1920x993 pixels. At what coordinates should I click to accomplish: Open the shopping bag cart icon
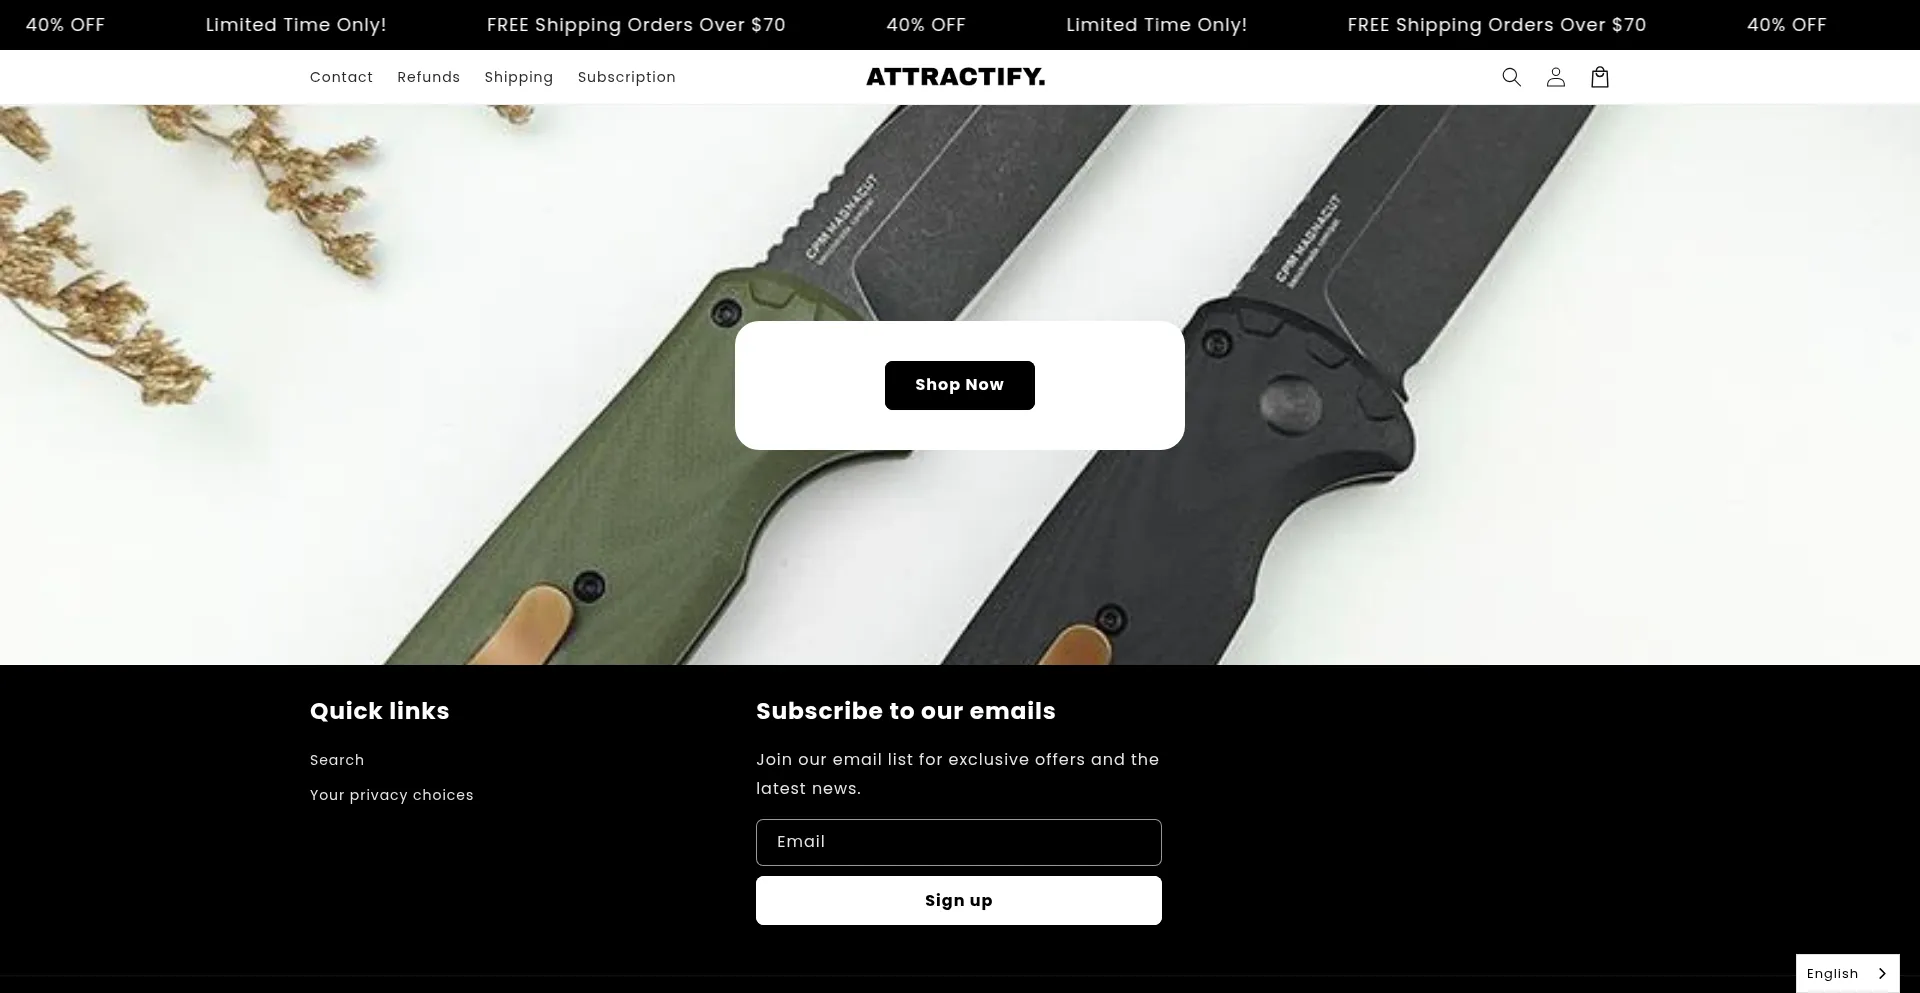[1599, 77]
